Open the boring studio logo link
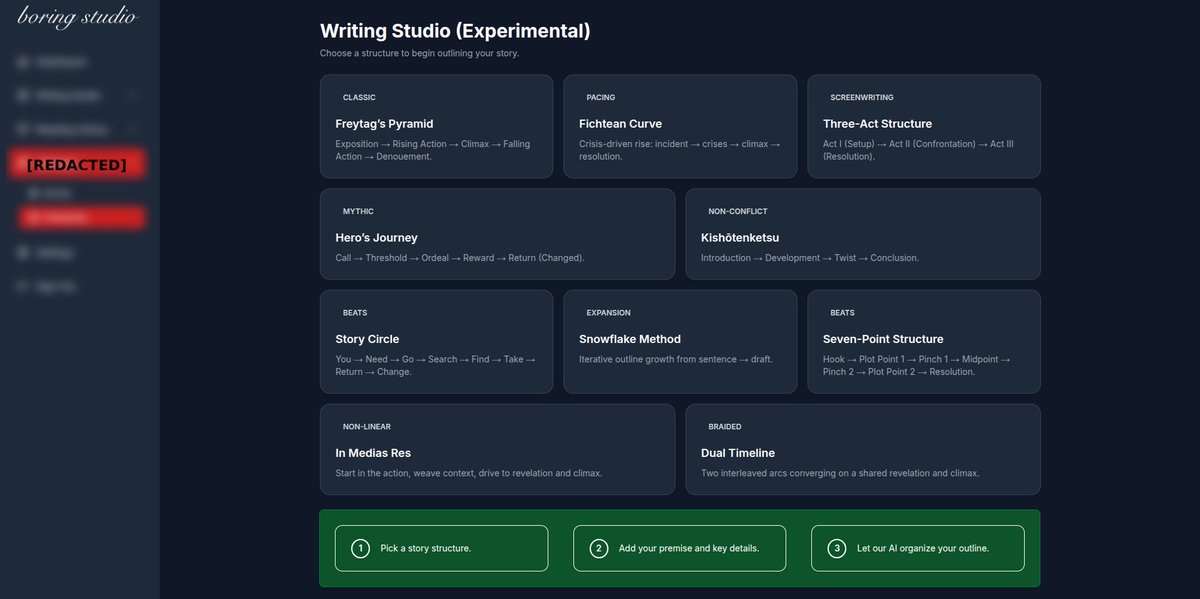The width and height of the screenshot is (1200, 599). point(77,17)
